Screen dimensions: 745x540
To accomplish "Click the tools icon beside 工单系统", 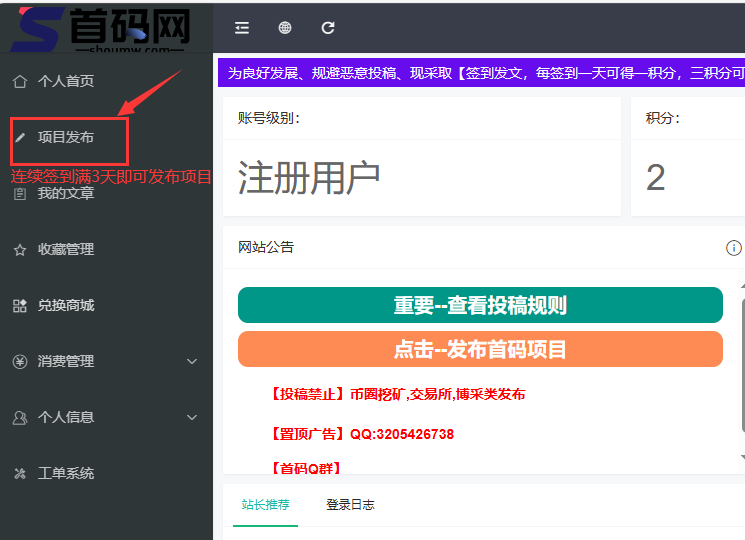I will click(x=19, y=474).
